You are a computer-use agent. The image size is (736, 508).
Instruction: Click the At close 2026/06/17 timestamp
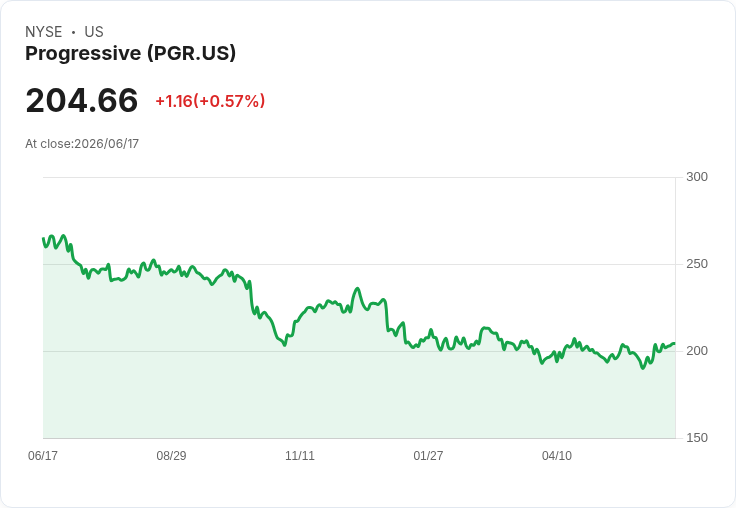(x=82, y=144)
